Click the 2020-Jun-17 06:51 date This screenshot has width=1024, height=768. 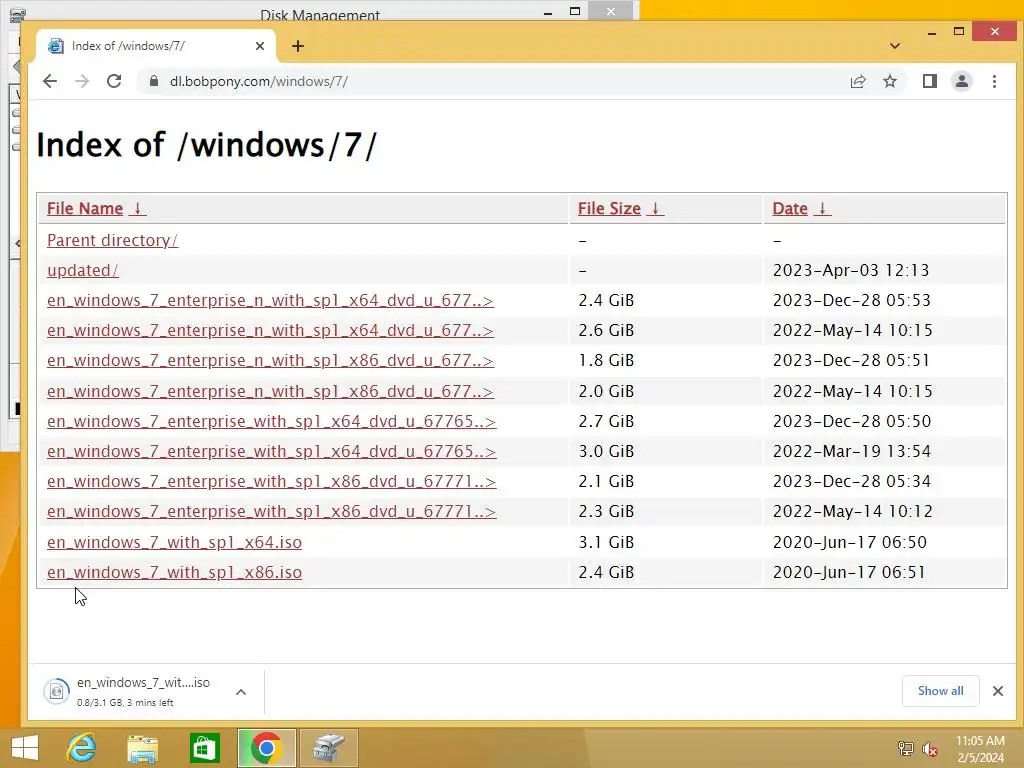(849, 572)
